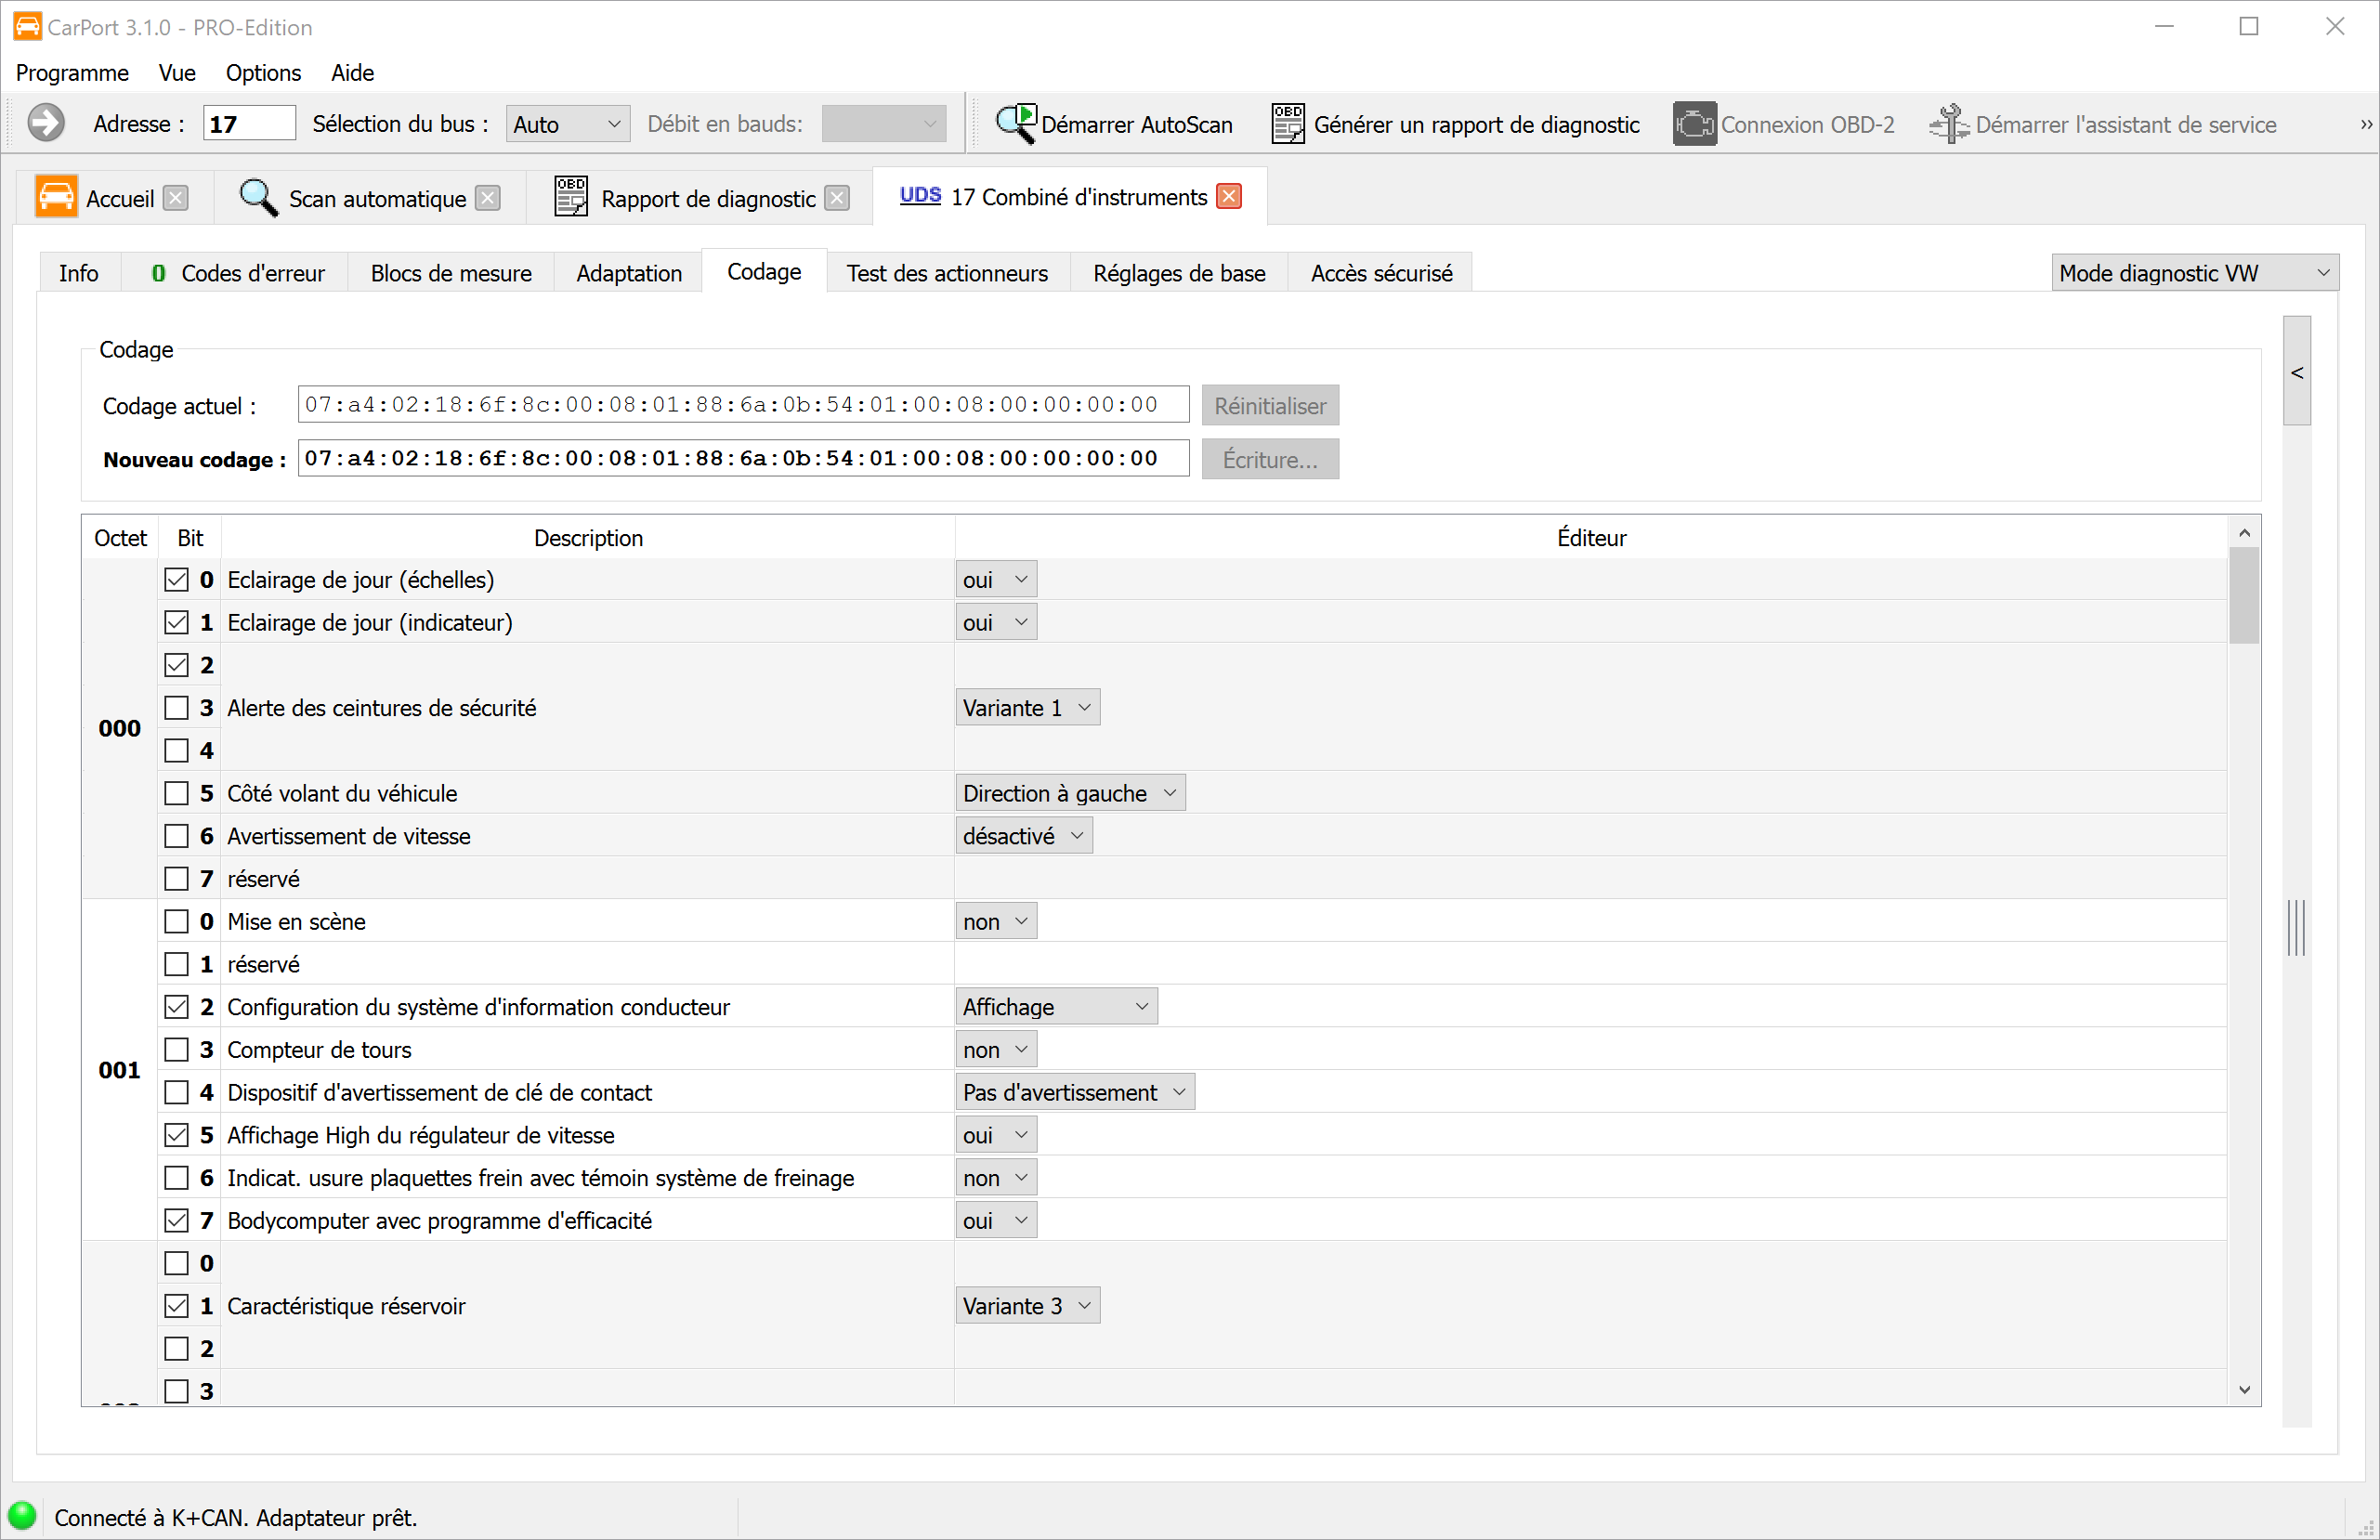Click the Réinitialiser button

point(1269,406)
